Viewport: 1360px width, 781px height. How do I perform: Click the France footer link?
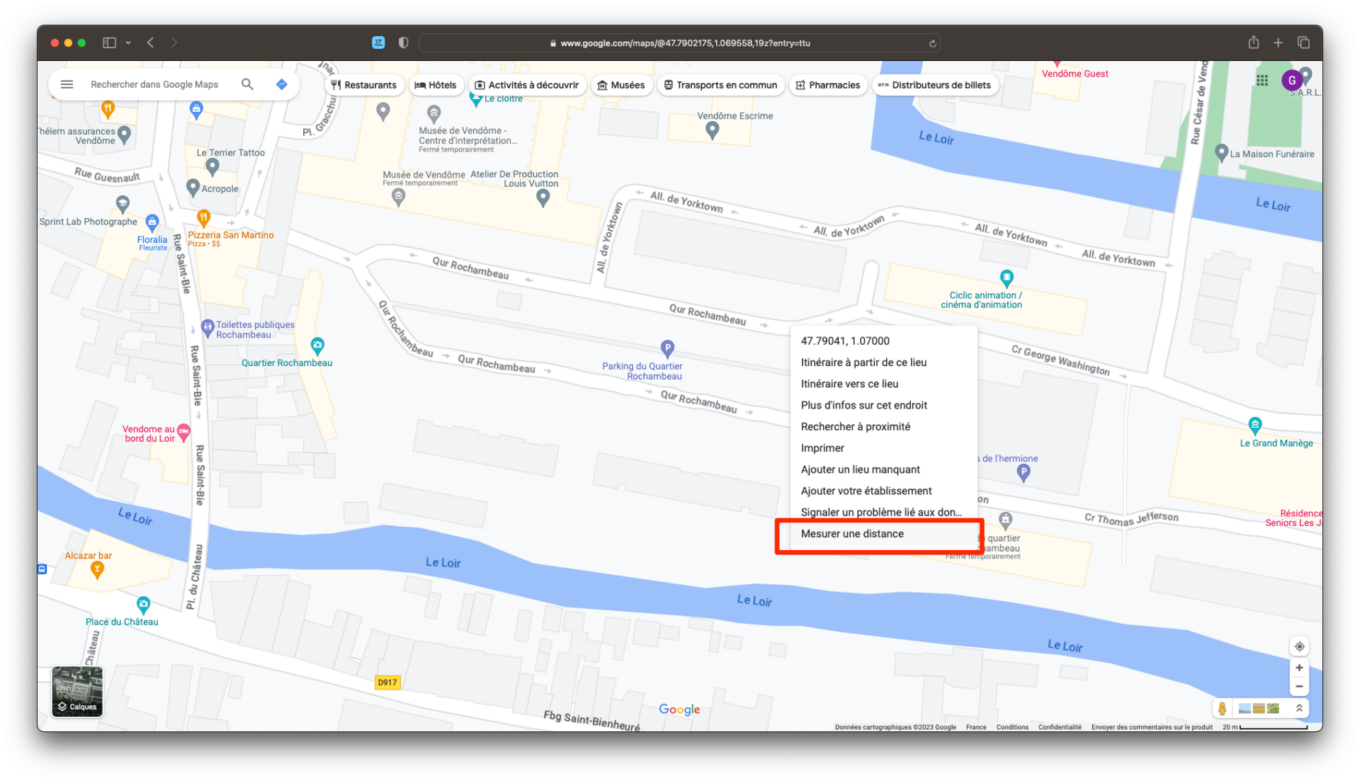(x=976, y=727)
